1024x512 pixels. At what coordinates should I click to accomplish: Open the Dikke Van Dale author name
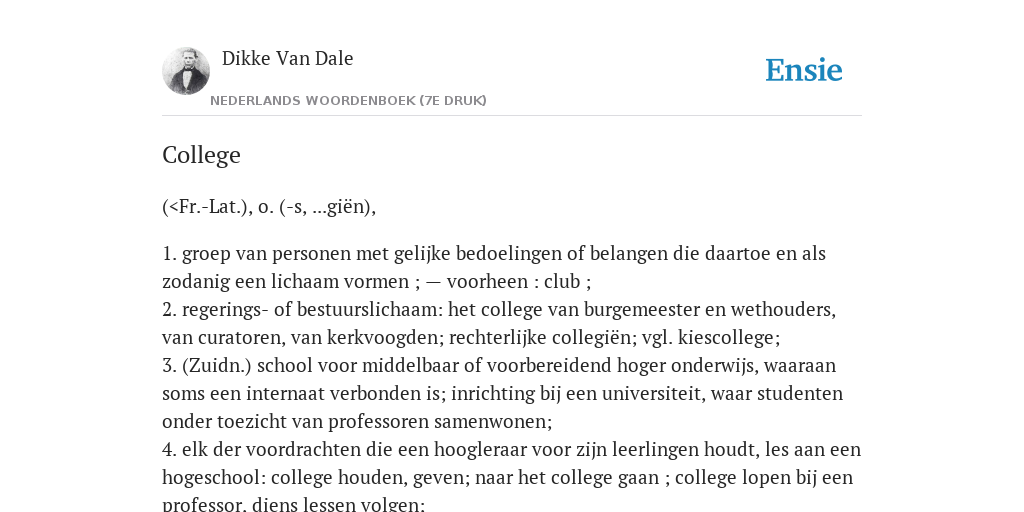click(x=287, y=58)
